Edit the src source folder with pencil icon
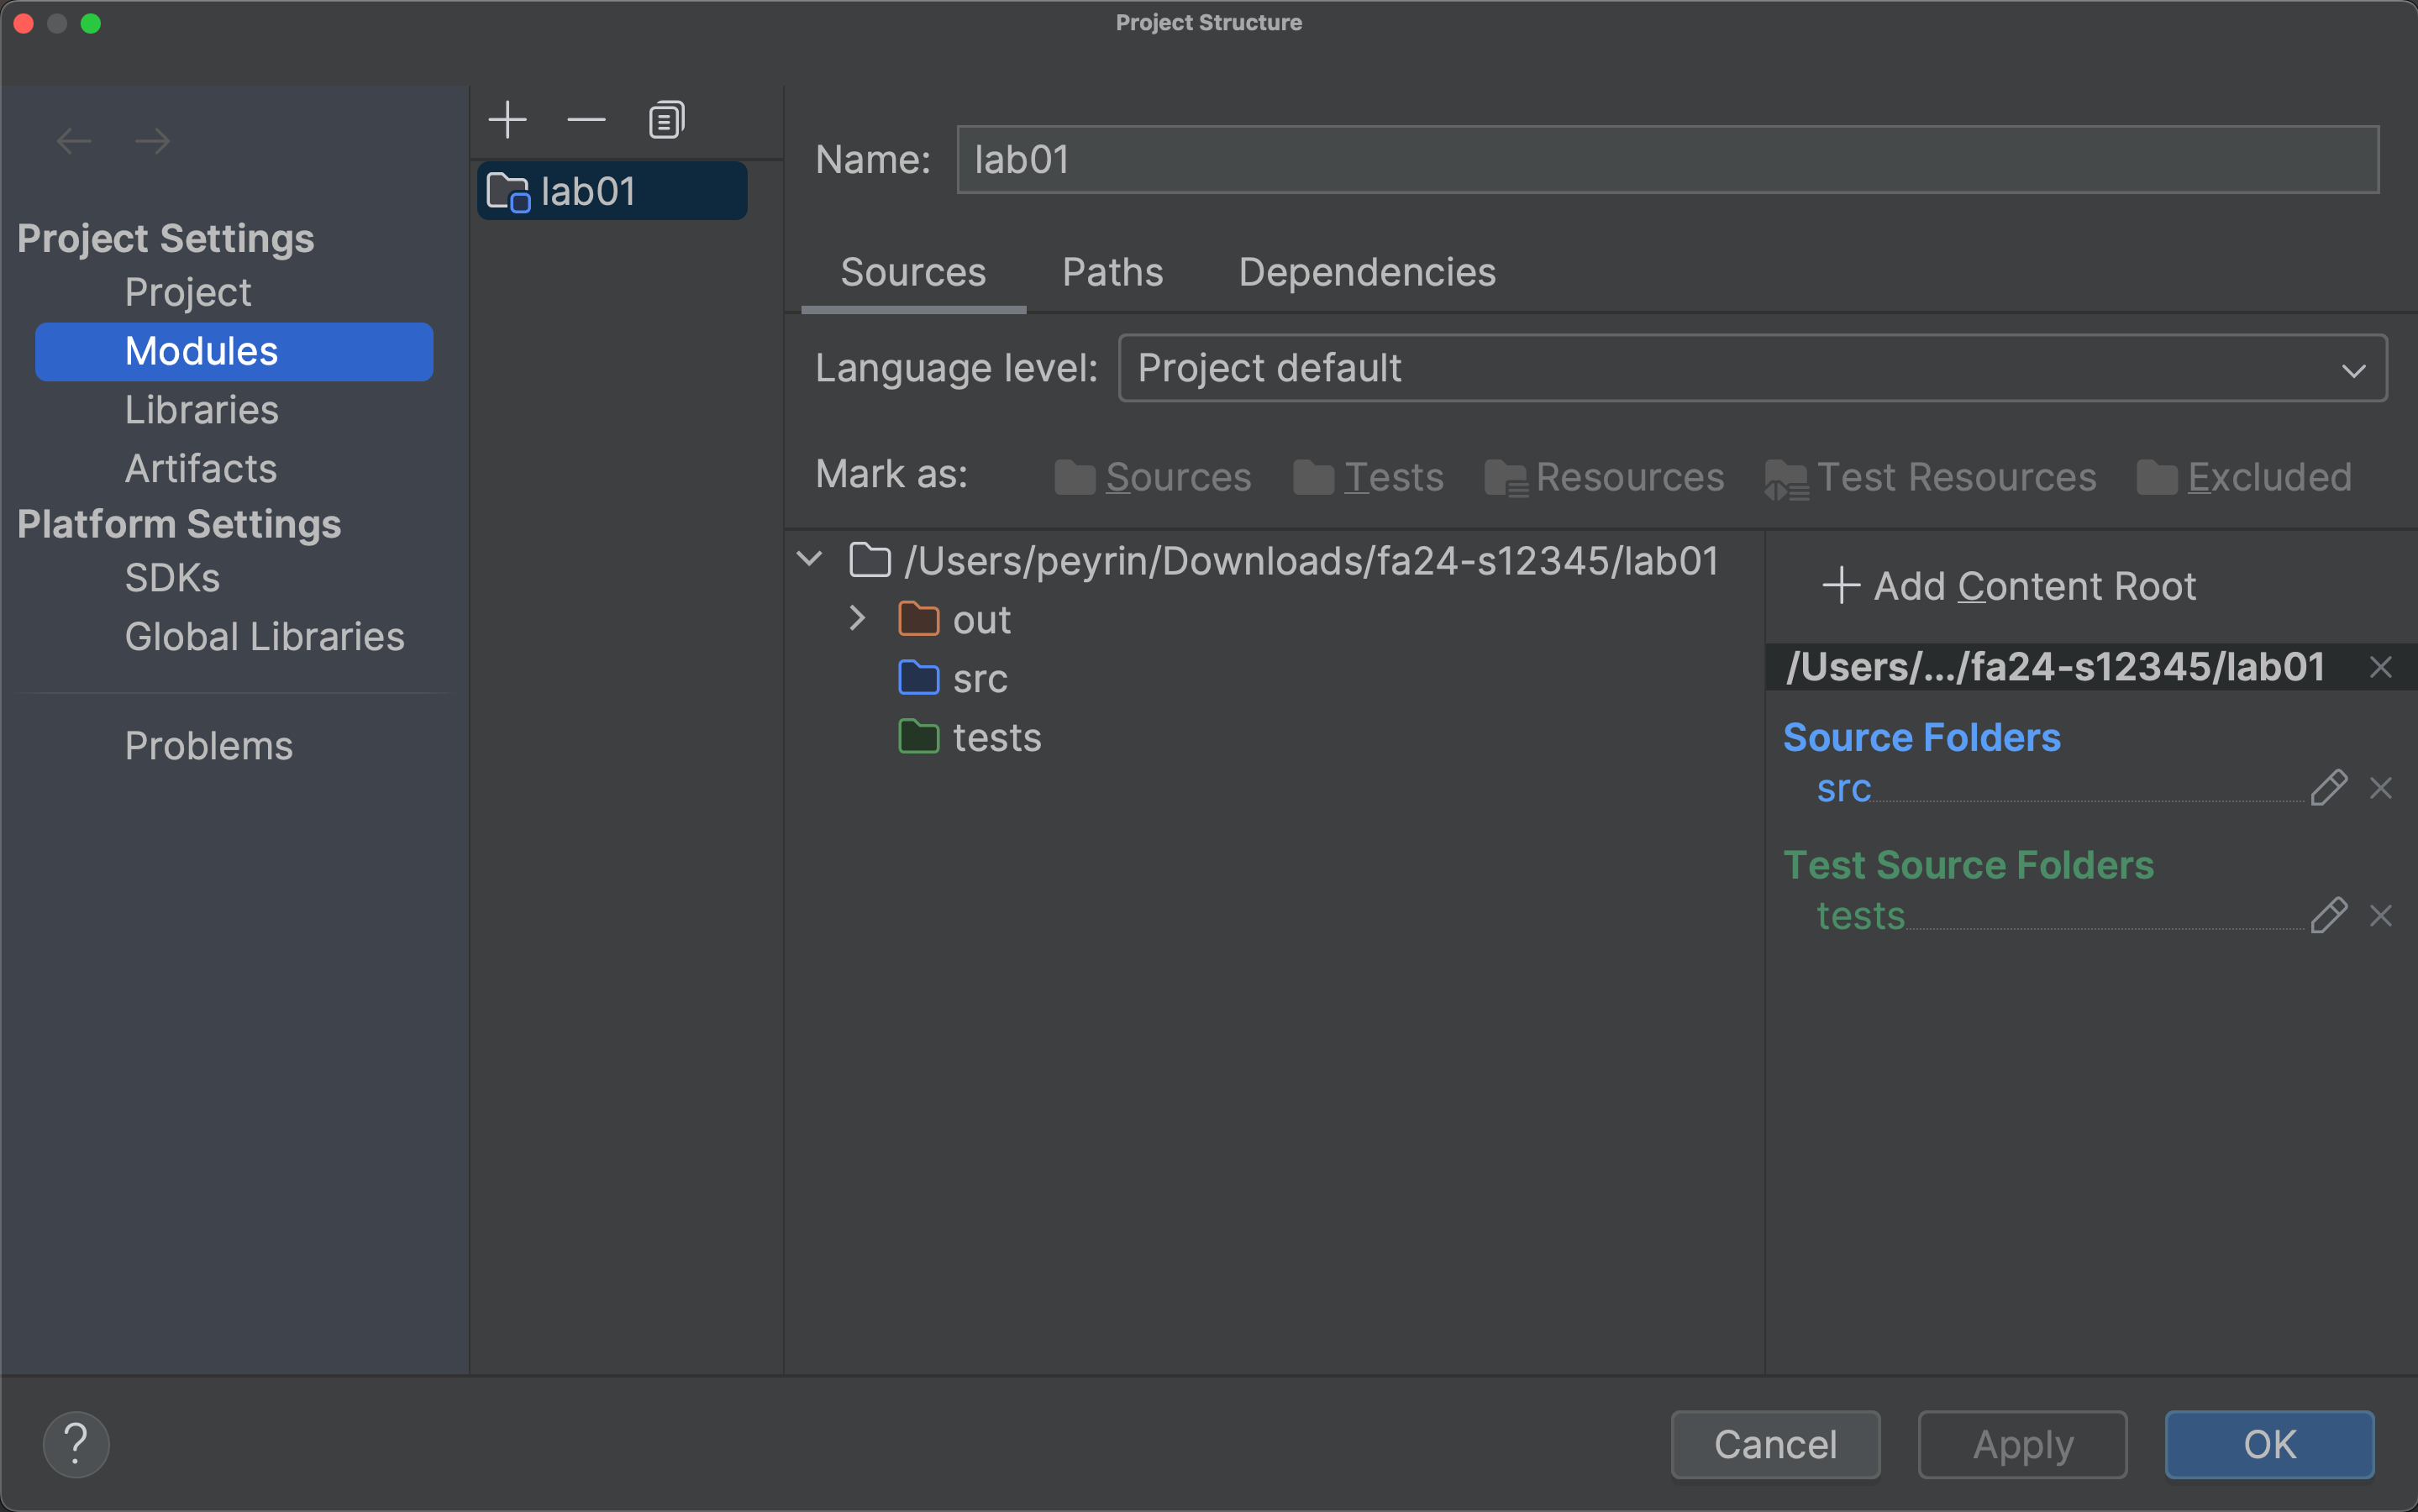This screenshot has width=2418, height=1512. tap(2329, 788)
